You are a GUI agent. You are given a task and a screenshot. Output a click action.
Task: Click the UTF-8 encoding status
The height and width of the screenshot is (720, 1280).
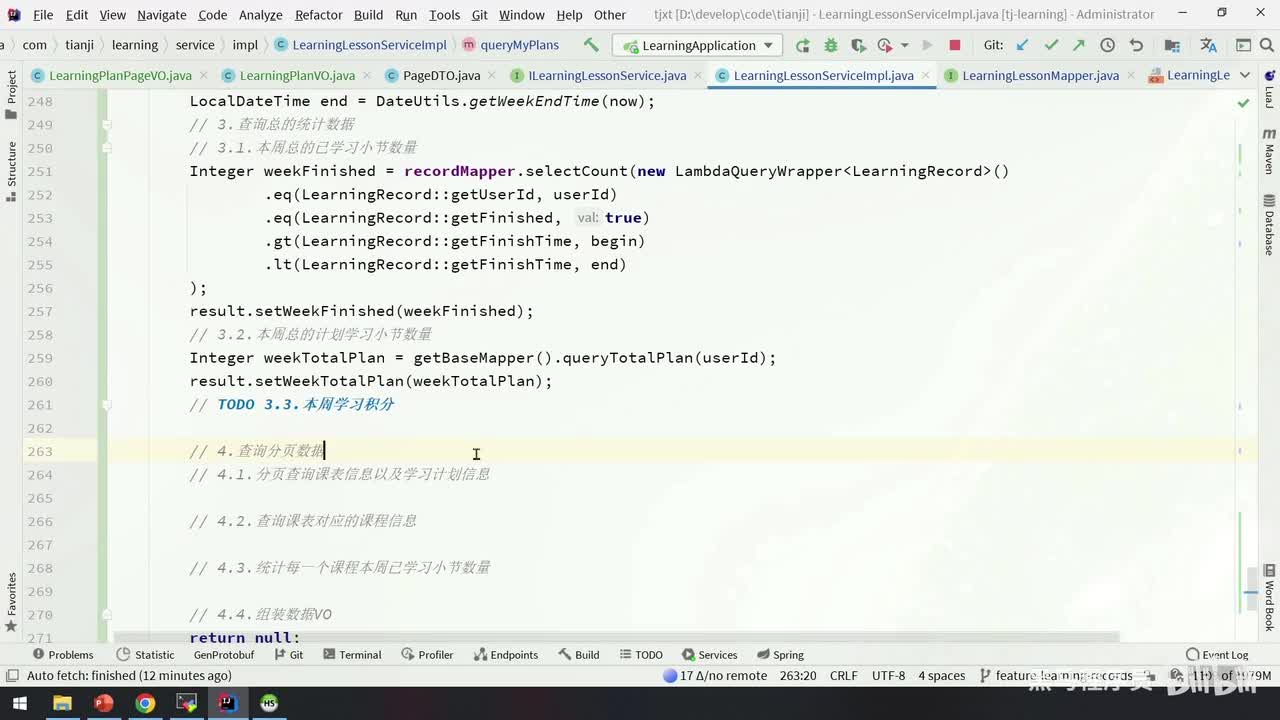coord(888,676)
